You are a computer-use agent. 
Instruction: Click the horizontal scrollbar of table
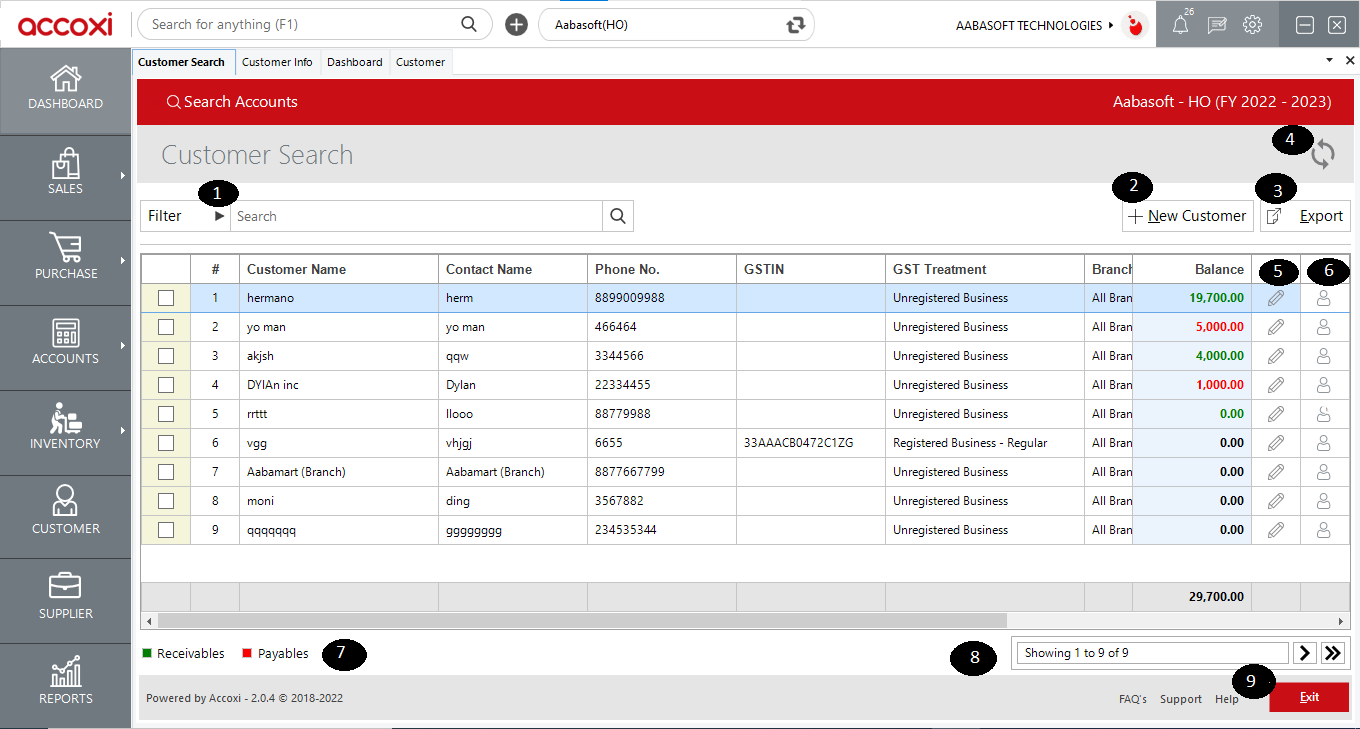[x=582, y=621]
